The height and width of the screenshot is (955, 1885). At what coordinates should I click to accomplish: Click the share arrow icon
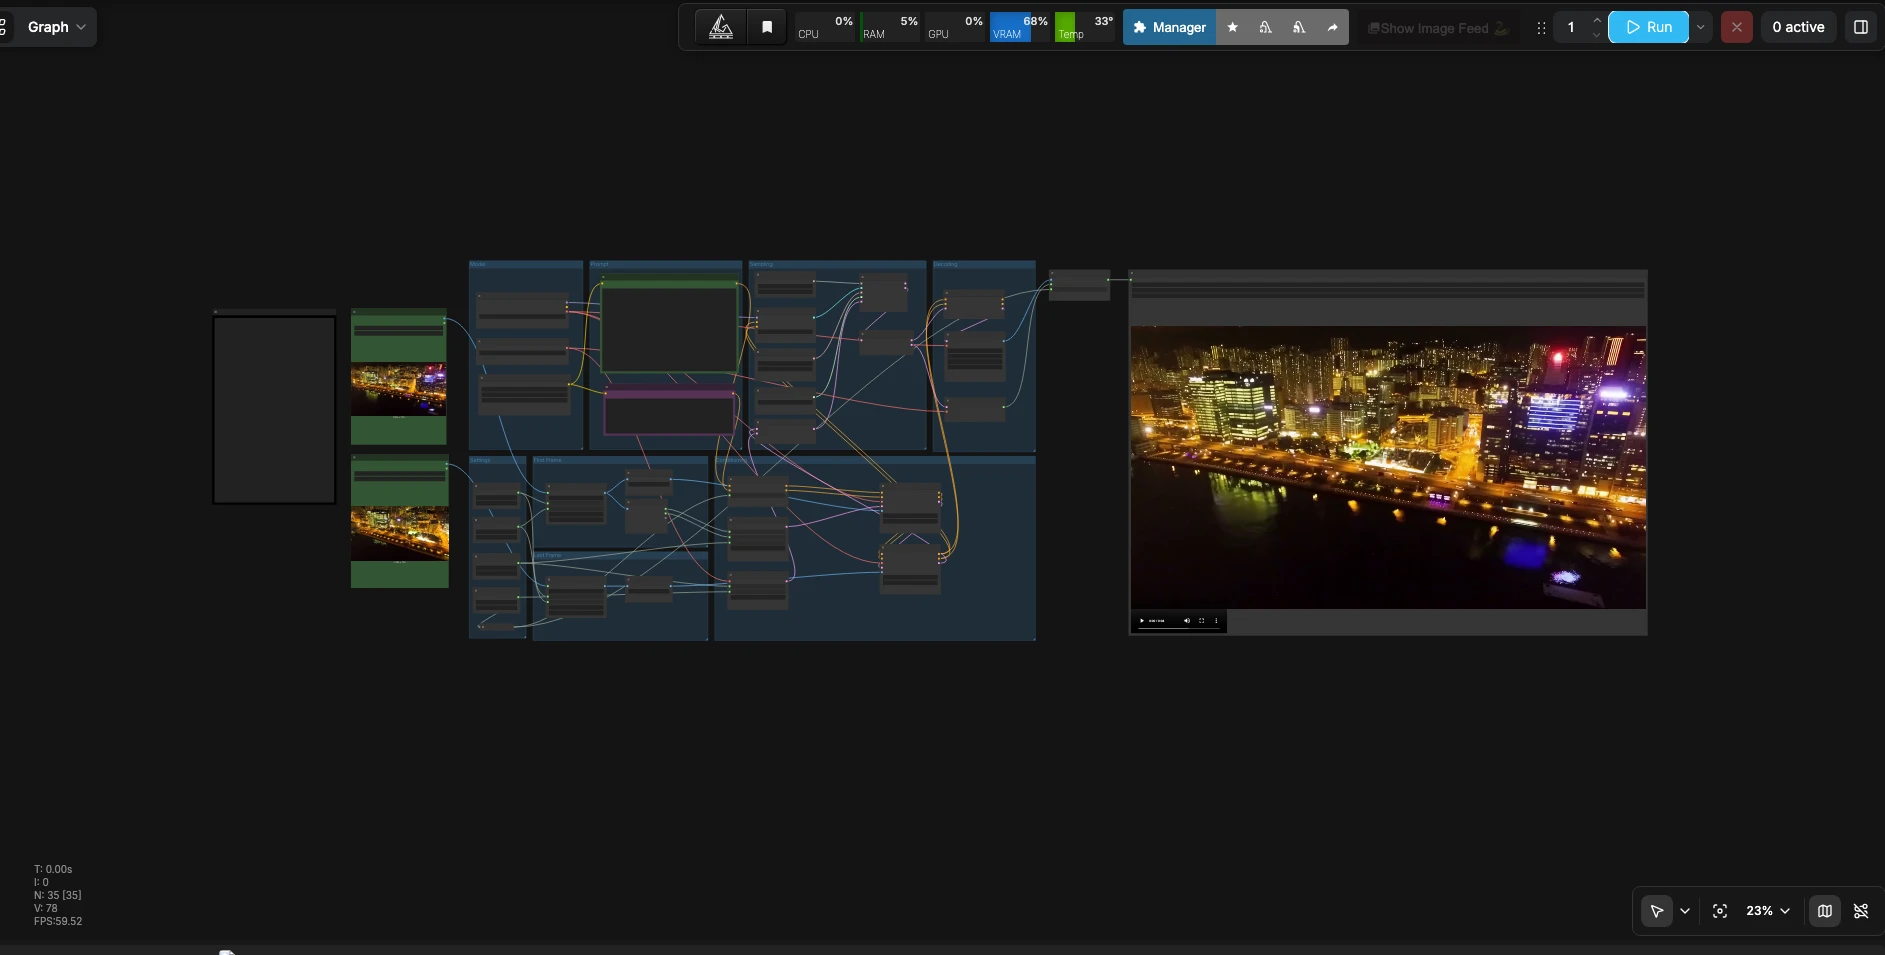[1332, 27]
